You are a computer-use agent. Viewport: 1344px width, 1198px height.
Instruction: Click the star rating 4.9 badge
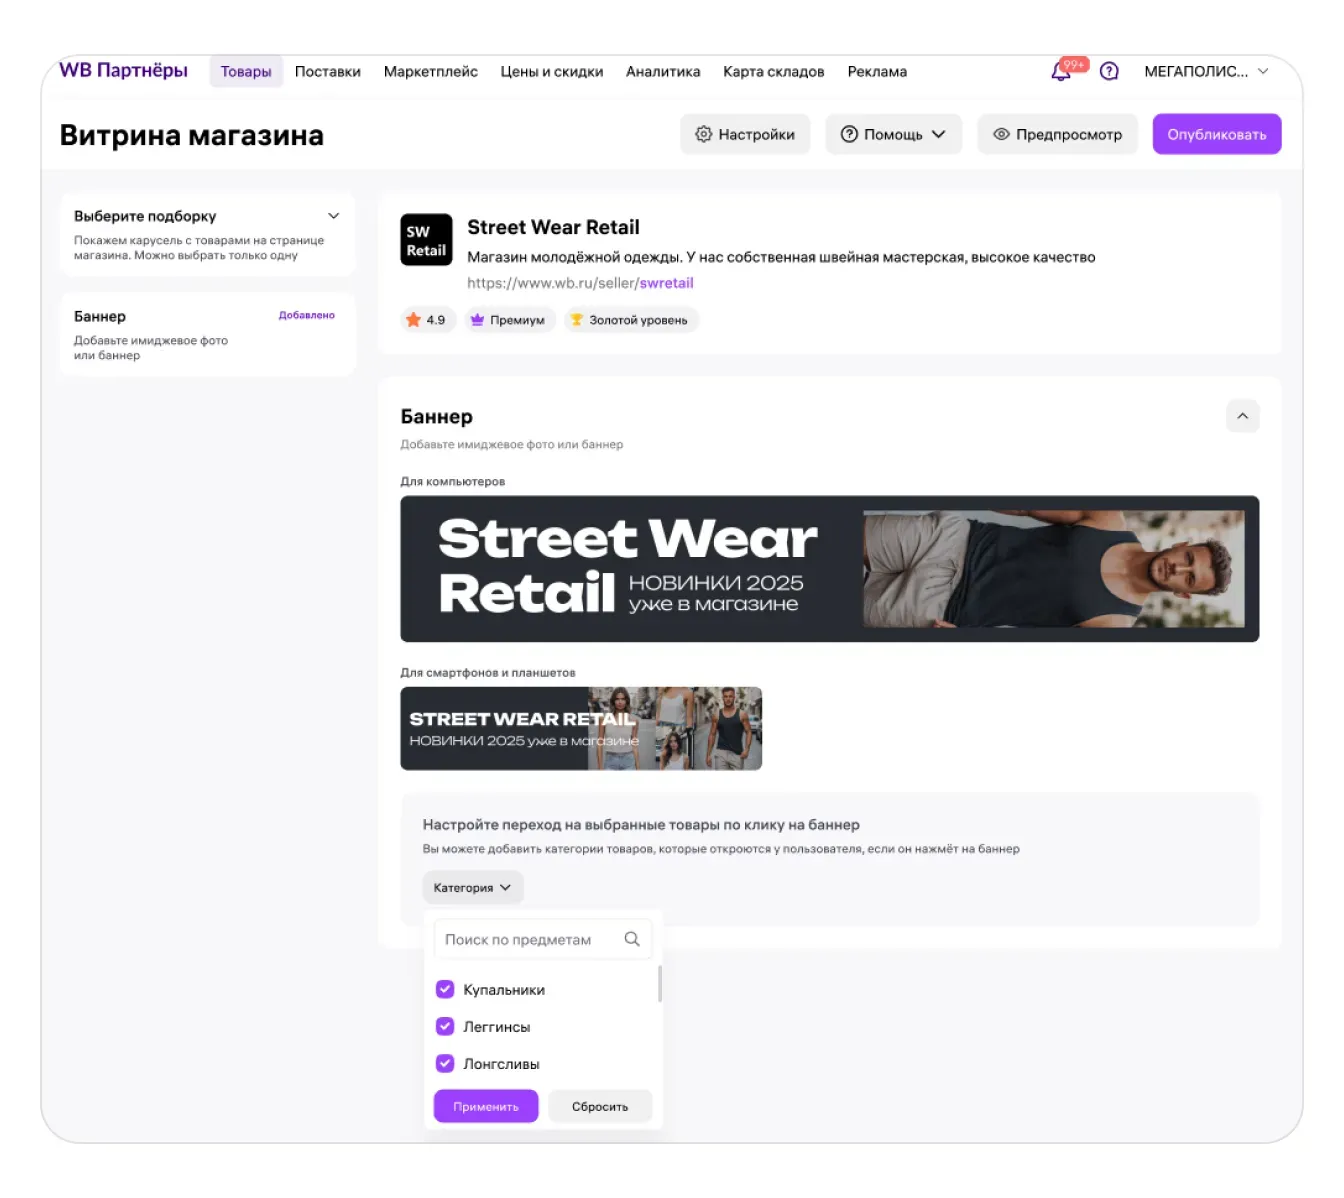pos(427,320)
